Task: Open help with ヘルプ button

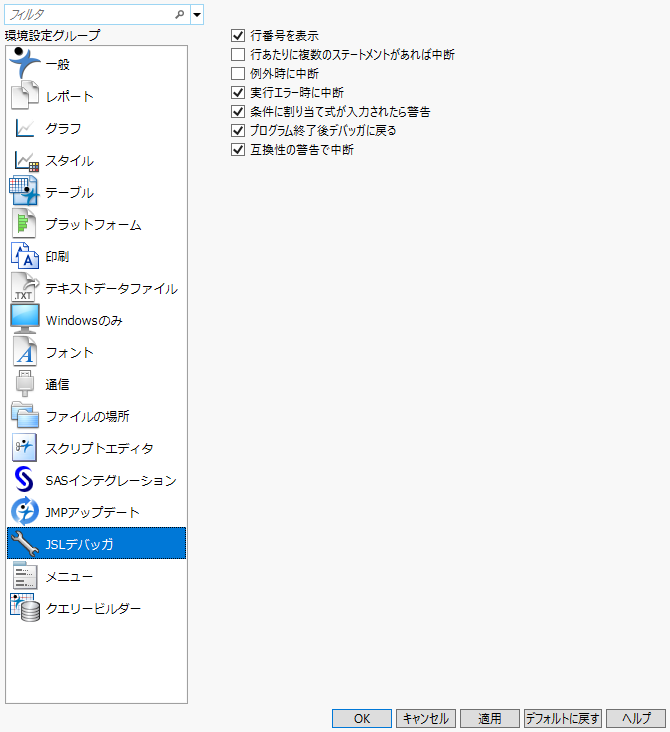Action: click(x=636, y=718)
